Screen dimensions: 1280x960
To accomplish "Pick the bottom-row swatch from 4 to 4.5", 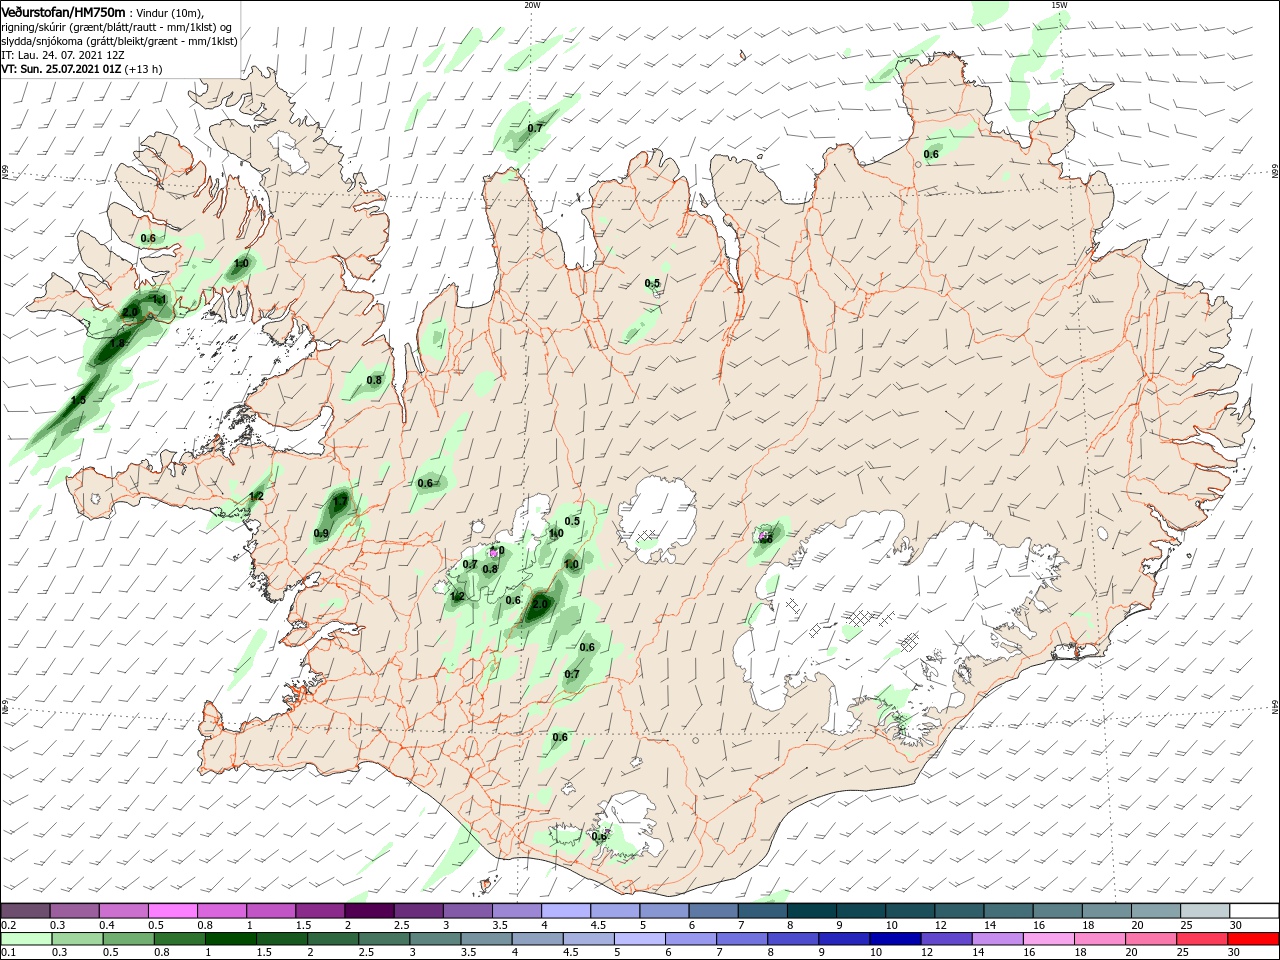I will [x=538, y=939].
